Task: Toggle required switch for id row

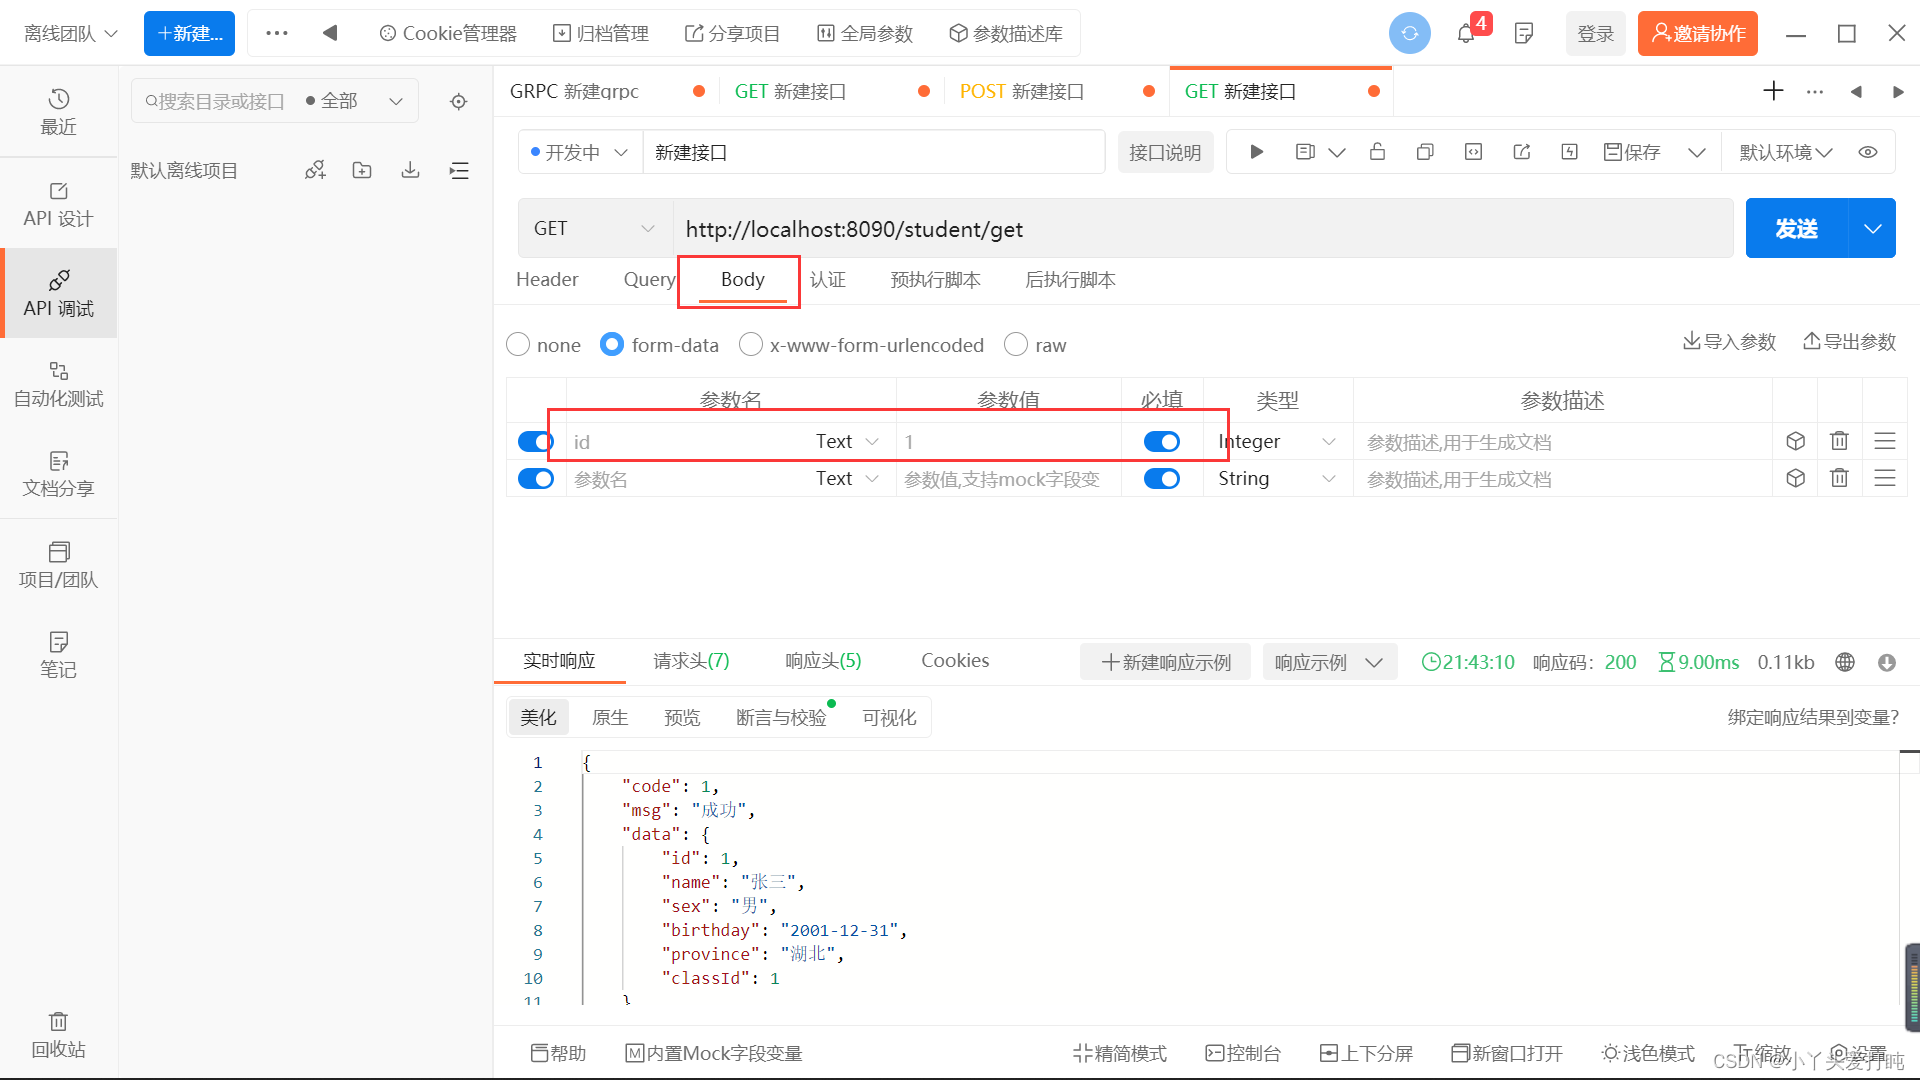Action: pos(1162,441)
